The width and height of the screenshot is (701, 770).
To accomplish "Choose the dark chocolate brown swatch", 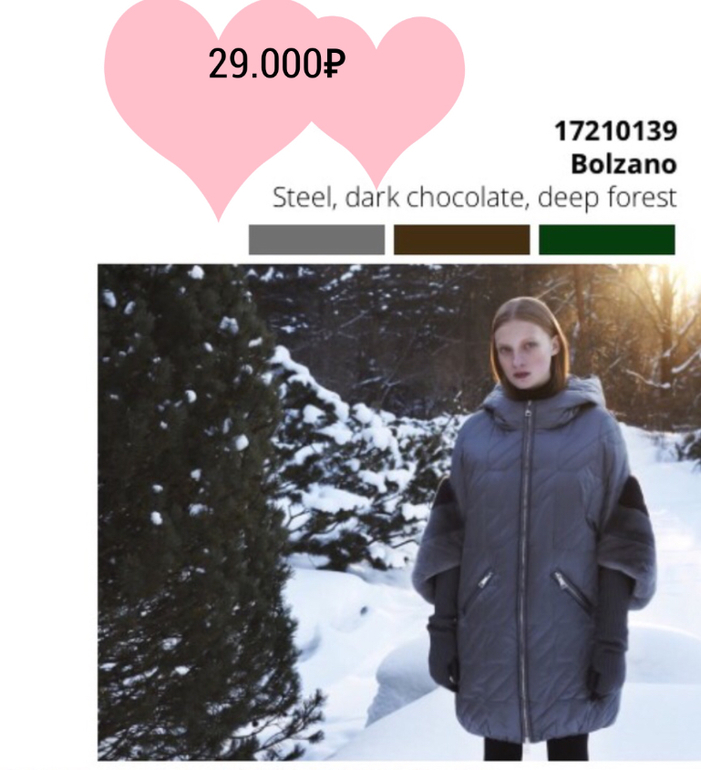I will coord(462,240).
